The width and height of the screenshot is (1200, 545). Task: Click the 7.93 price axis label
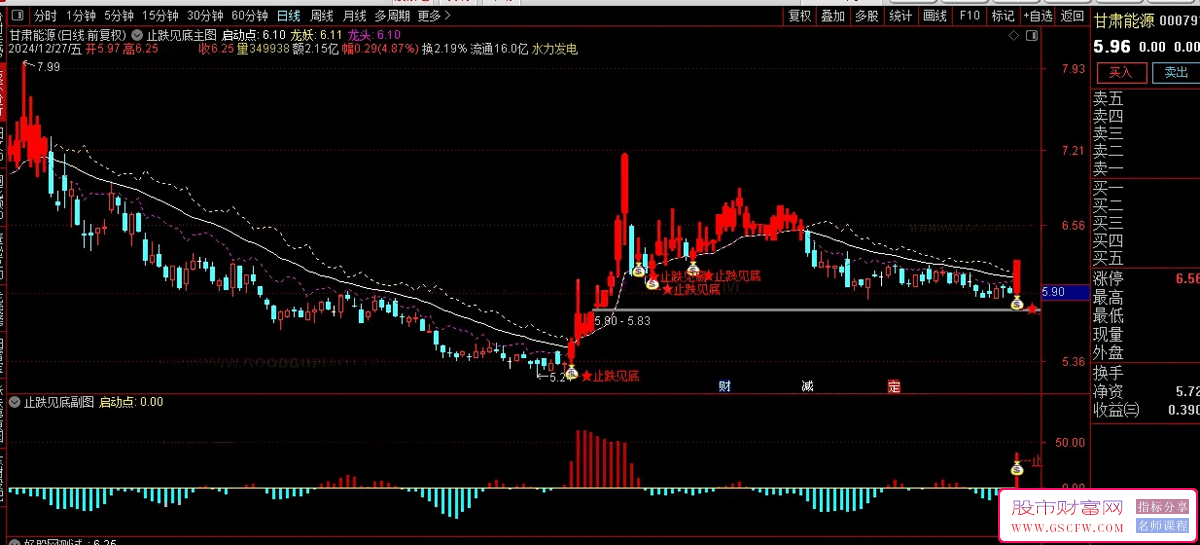(1073, 69)
